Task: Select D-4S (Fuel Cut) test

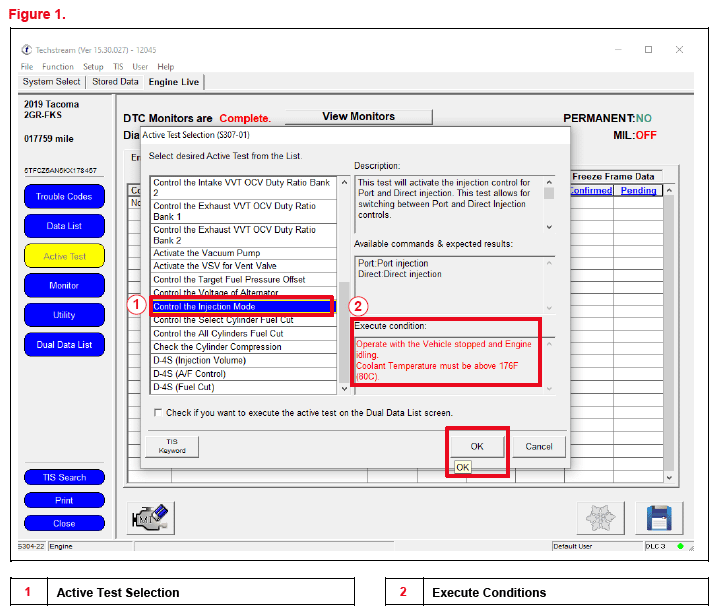Action: (244, 387)
